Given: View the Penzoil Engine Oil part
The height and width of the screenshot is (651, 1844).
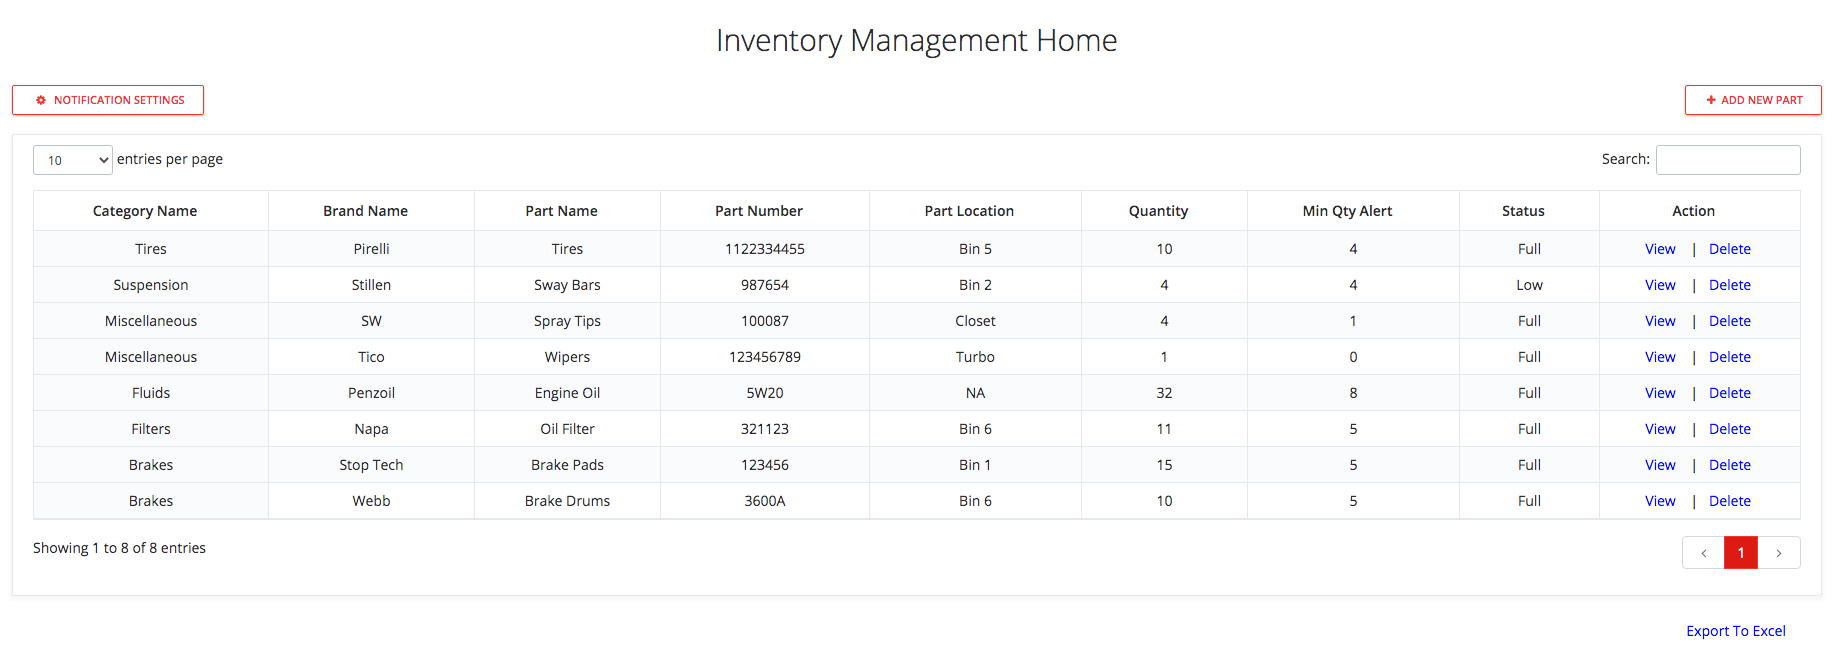Looking at the screenshot, I should click(1660, 393).
